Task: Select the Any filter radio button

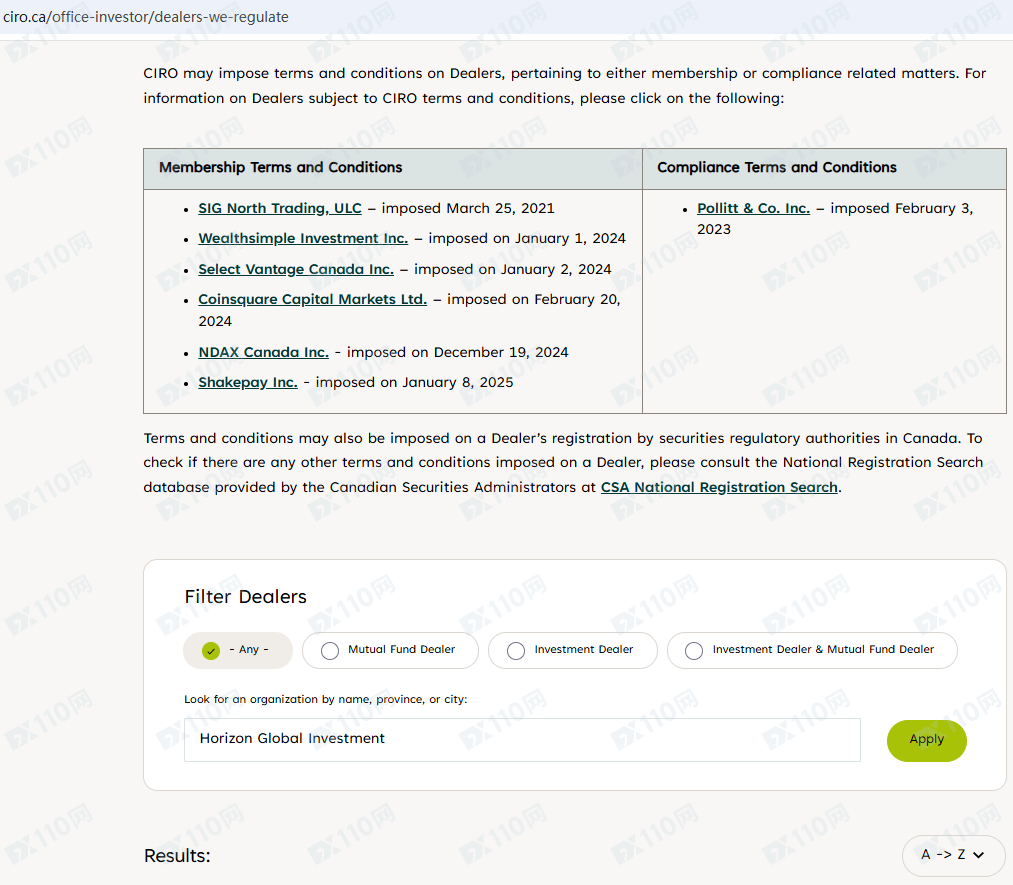Action: [x=211, y=650]
